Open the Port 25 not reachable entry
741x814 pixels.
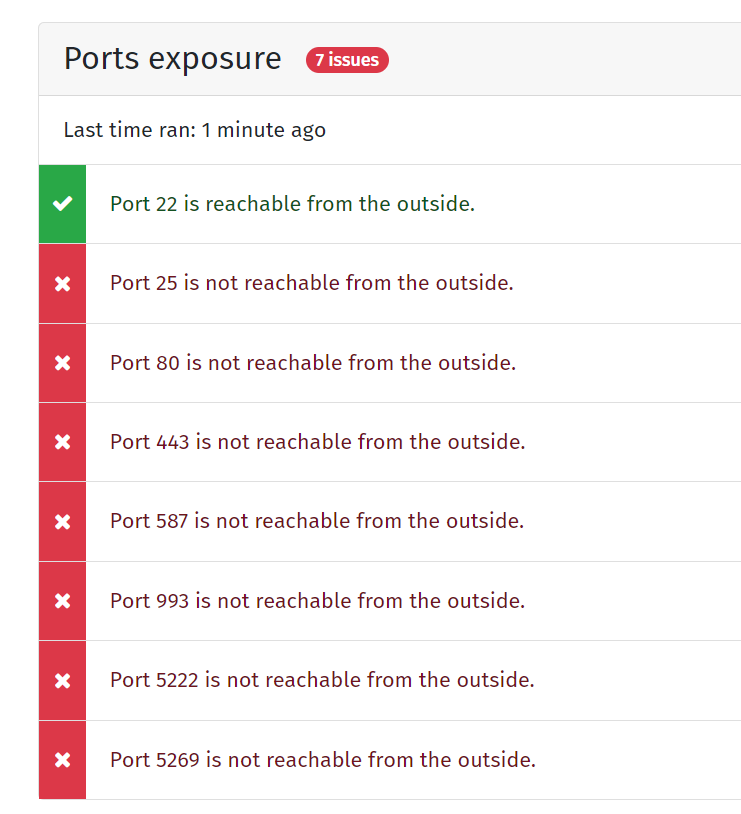[390, 283]
